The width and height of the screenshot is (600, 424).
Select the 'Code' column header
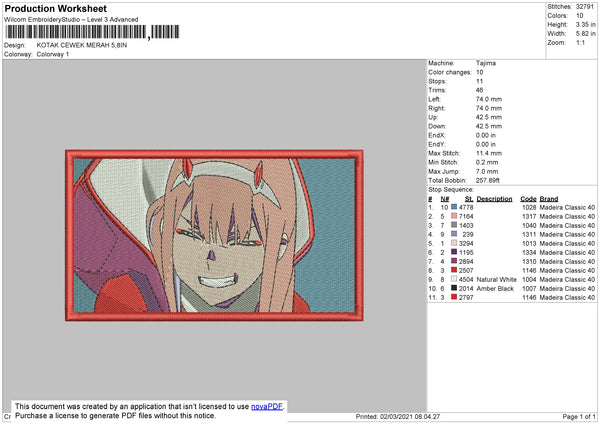(528, 199)
